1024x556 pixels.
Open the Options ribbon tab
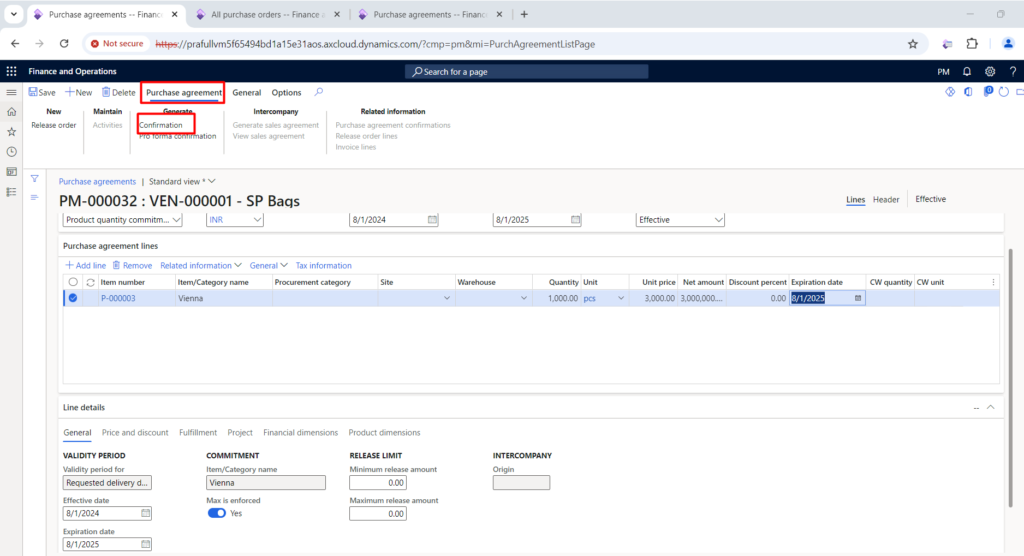tap(286, 93)
